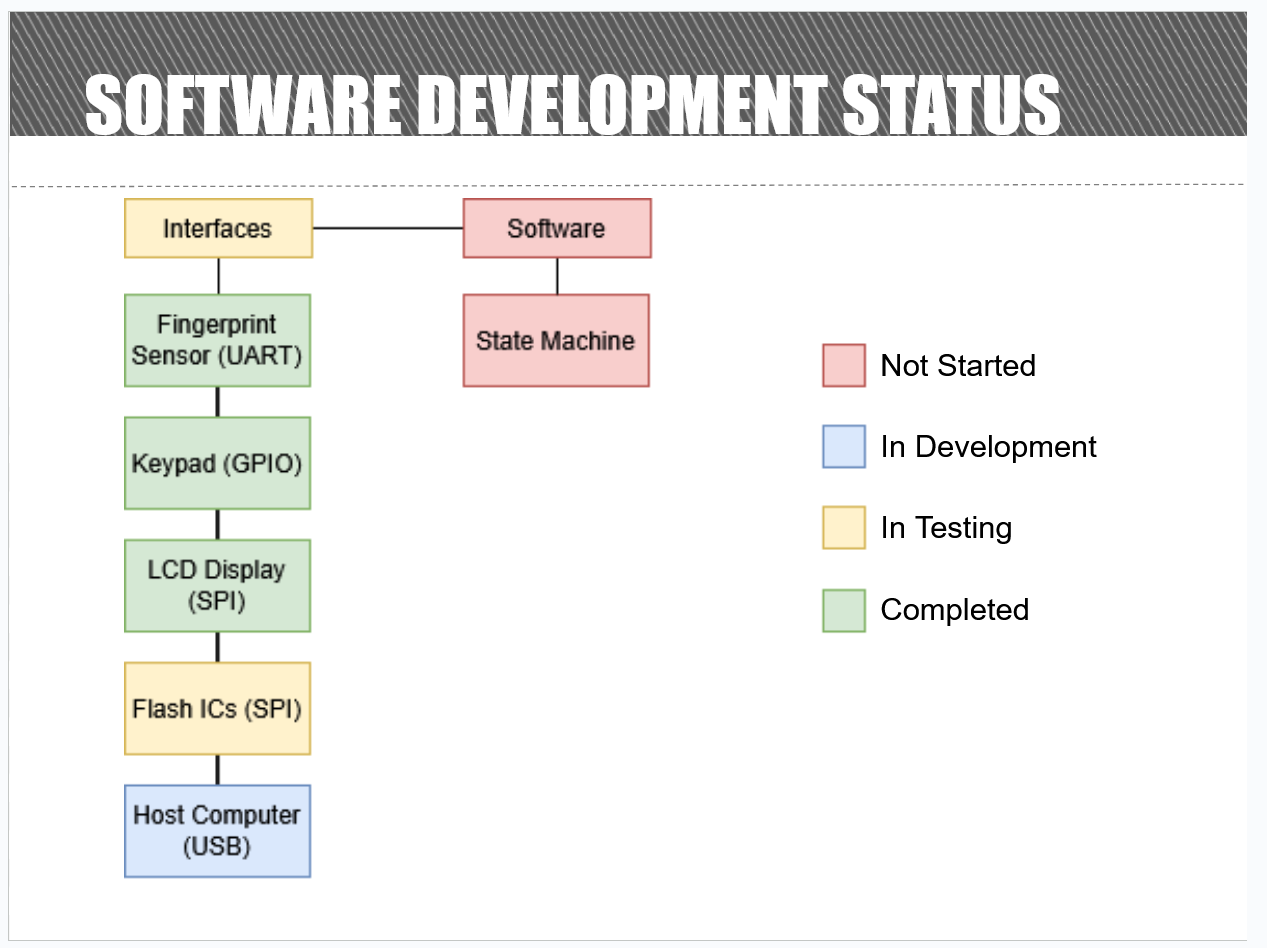The height and width of the screenshot is (948, 1267).
Task: Click the Not Started legend label
Action: (x=957, y=366)
